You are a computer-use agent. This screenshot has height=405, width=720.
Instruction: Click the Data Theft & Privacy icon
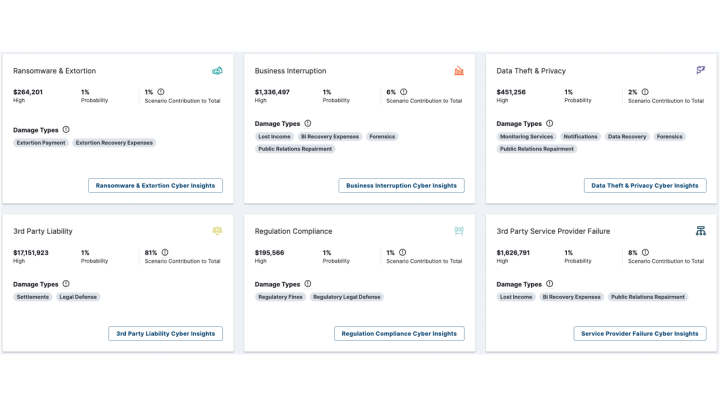[x=701, y=71]
